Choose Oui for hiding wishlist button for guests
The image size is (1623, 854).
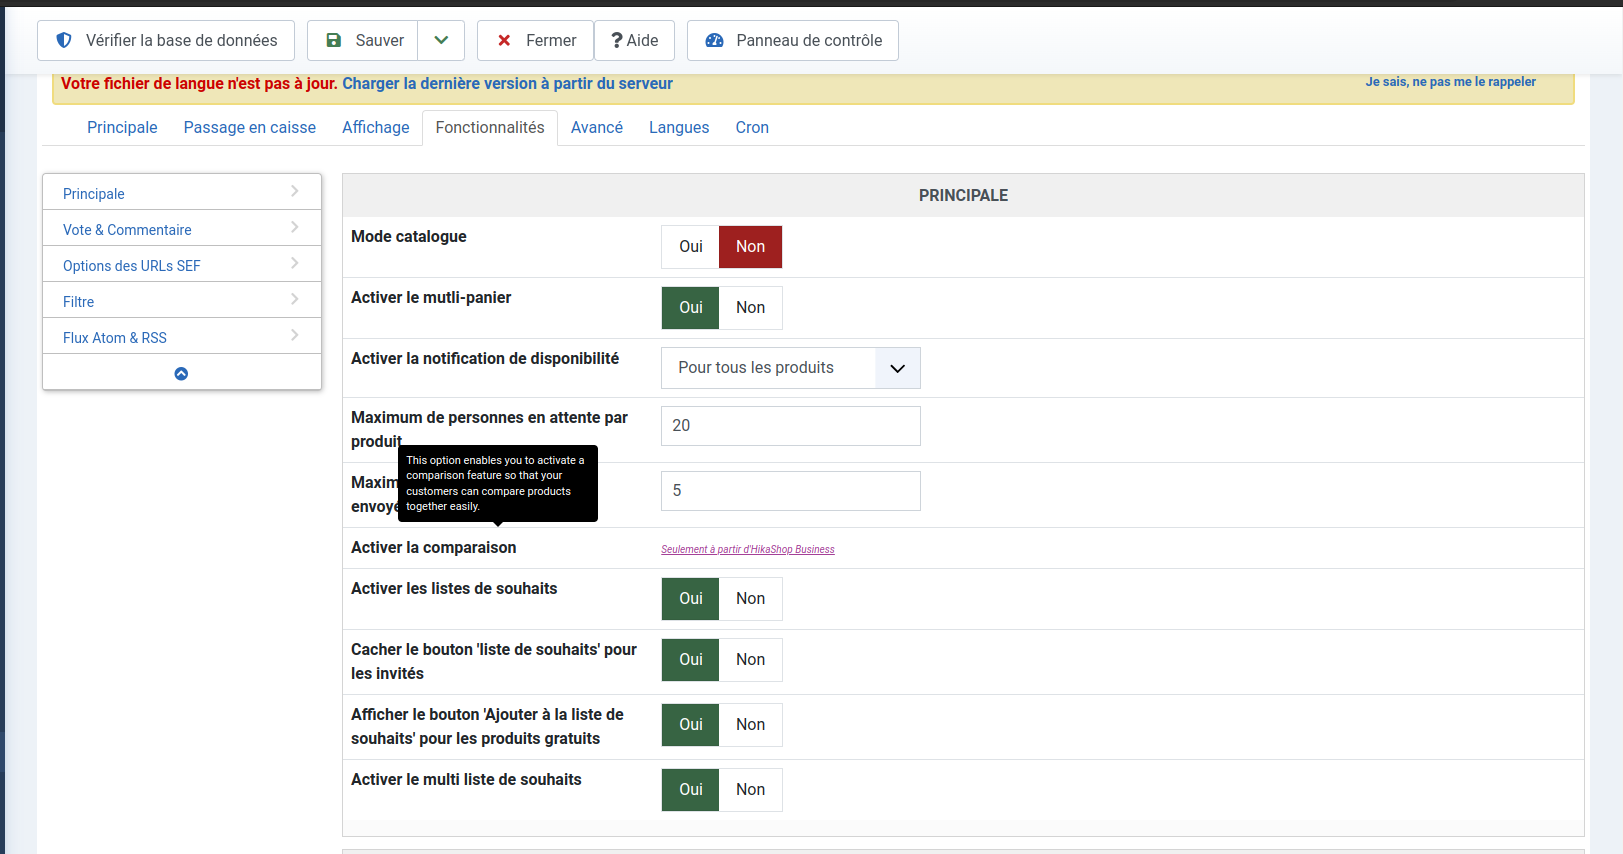point(690,660)
